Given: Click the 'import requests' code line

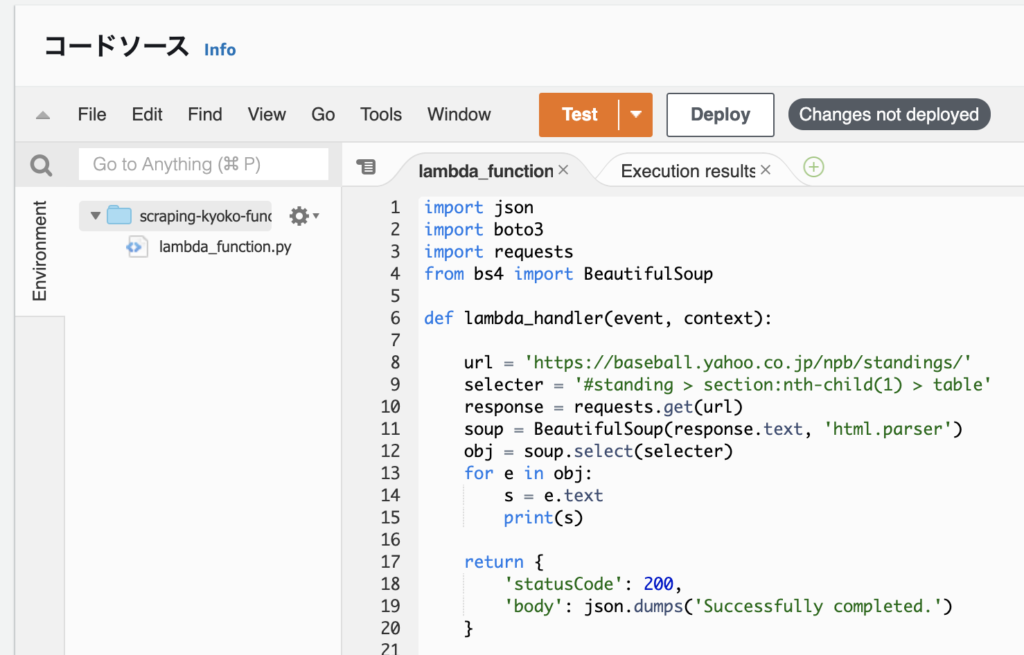Looking at the screenshot, I should 498,252.
